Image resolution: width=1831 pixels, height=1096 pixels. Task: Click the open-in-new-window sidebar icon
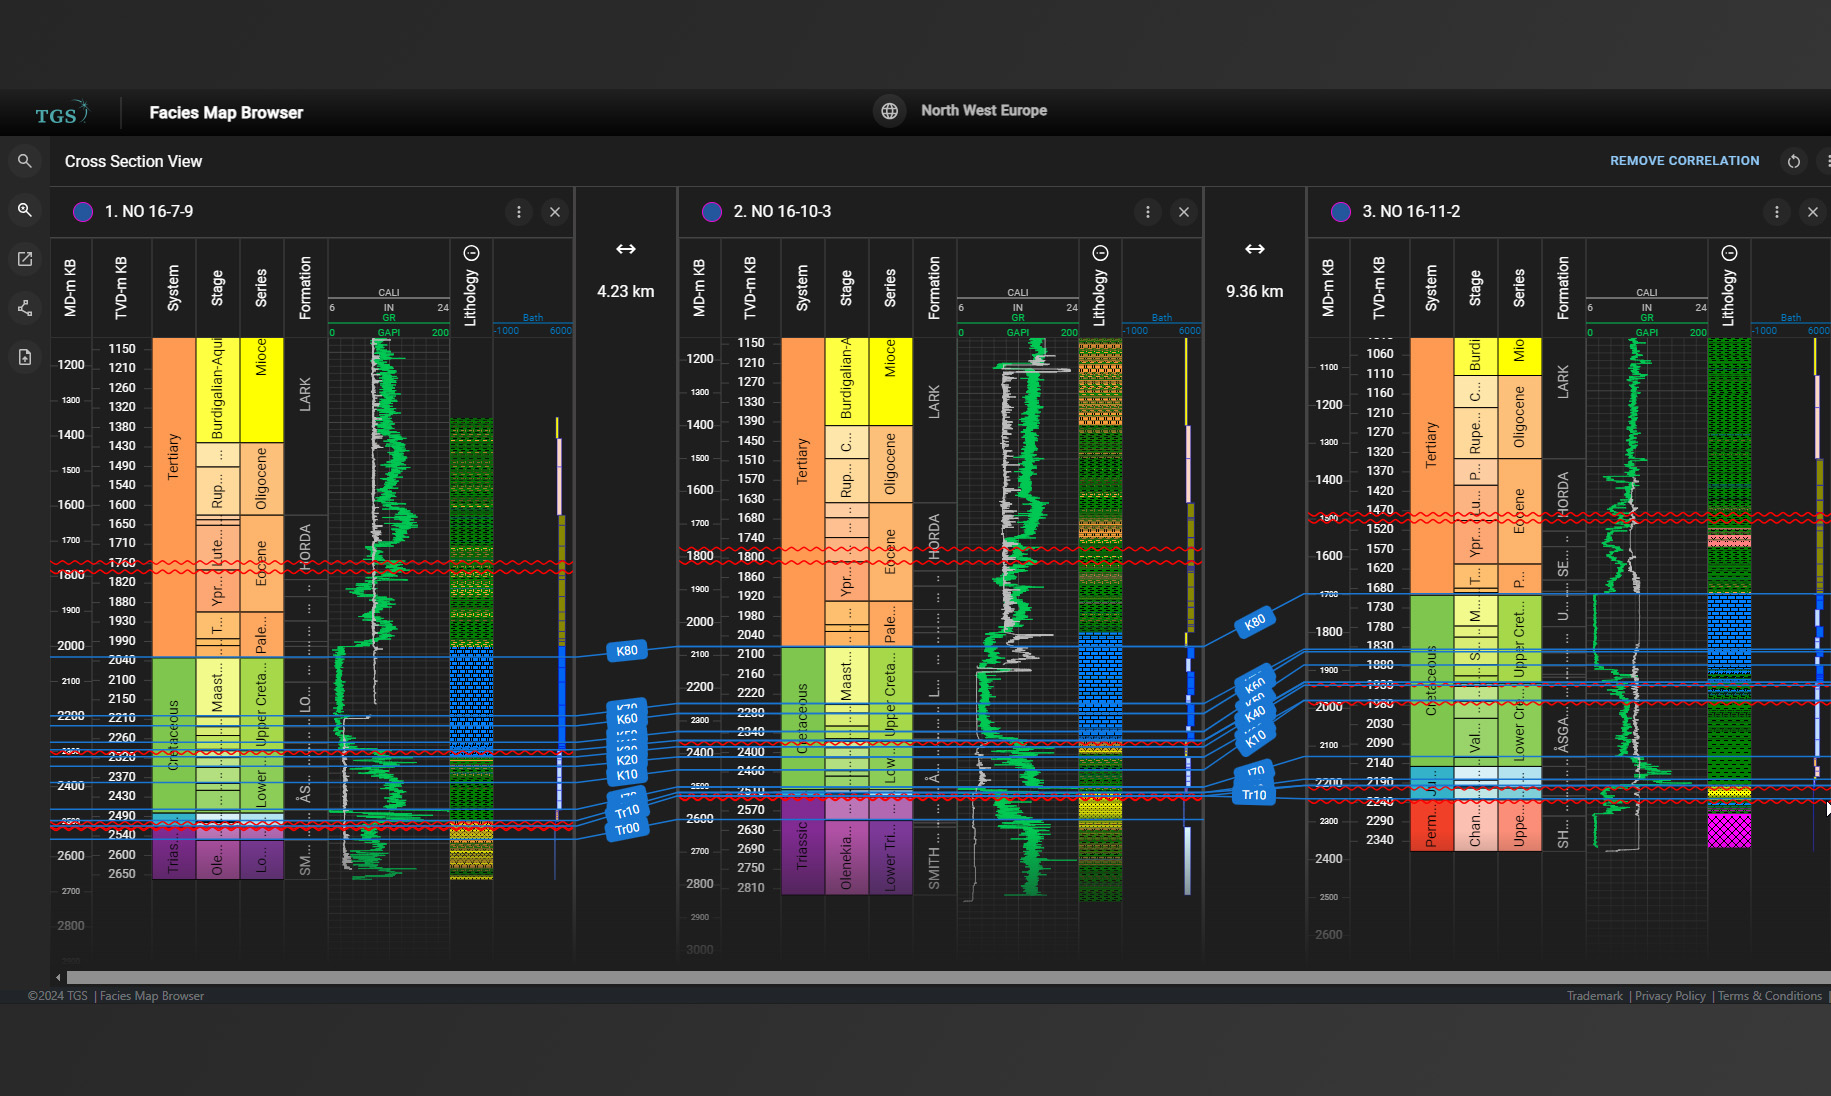[x=25, y=259]
